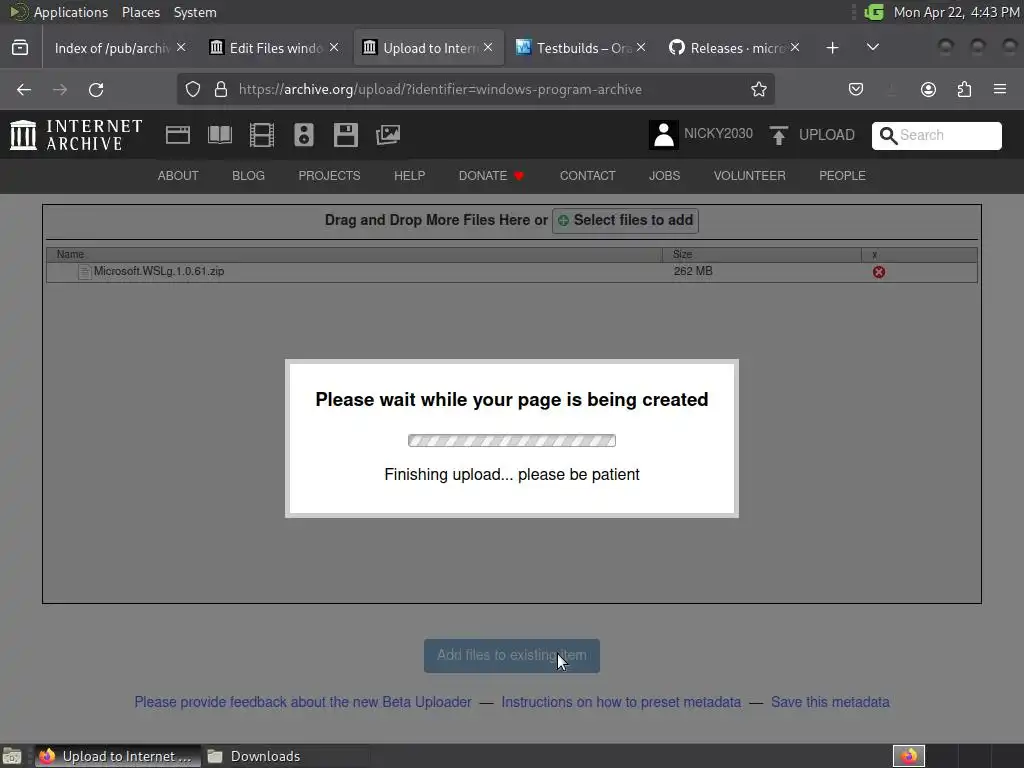The image size is (1024, 768).
Task: Open the Firefox View tab-overview icon
Action: coord(20,48)
